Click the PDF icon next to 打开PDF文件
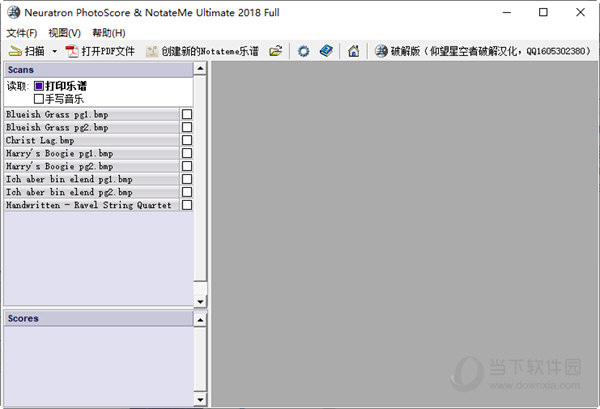This screenshot has height=409, width=600. [72, 51]
